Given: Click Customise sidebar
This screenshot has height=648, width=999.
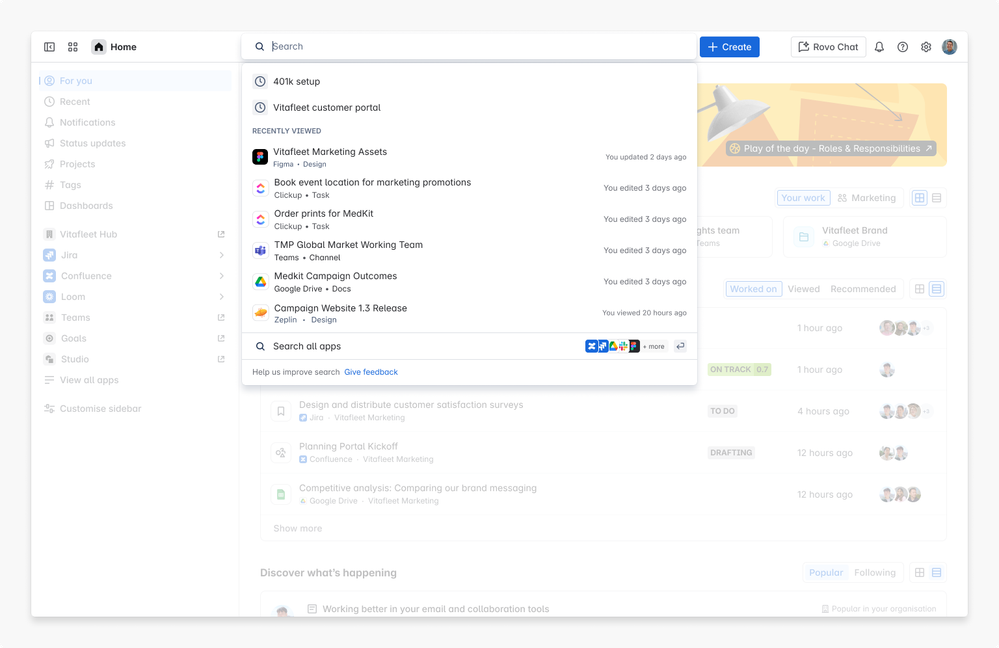Looking at the screenshot, I should (x=134, y=409).
